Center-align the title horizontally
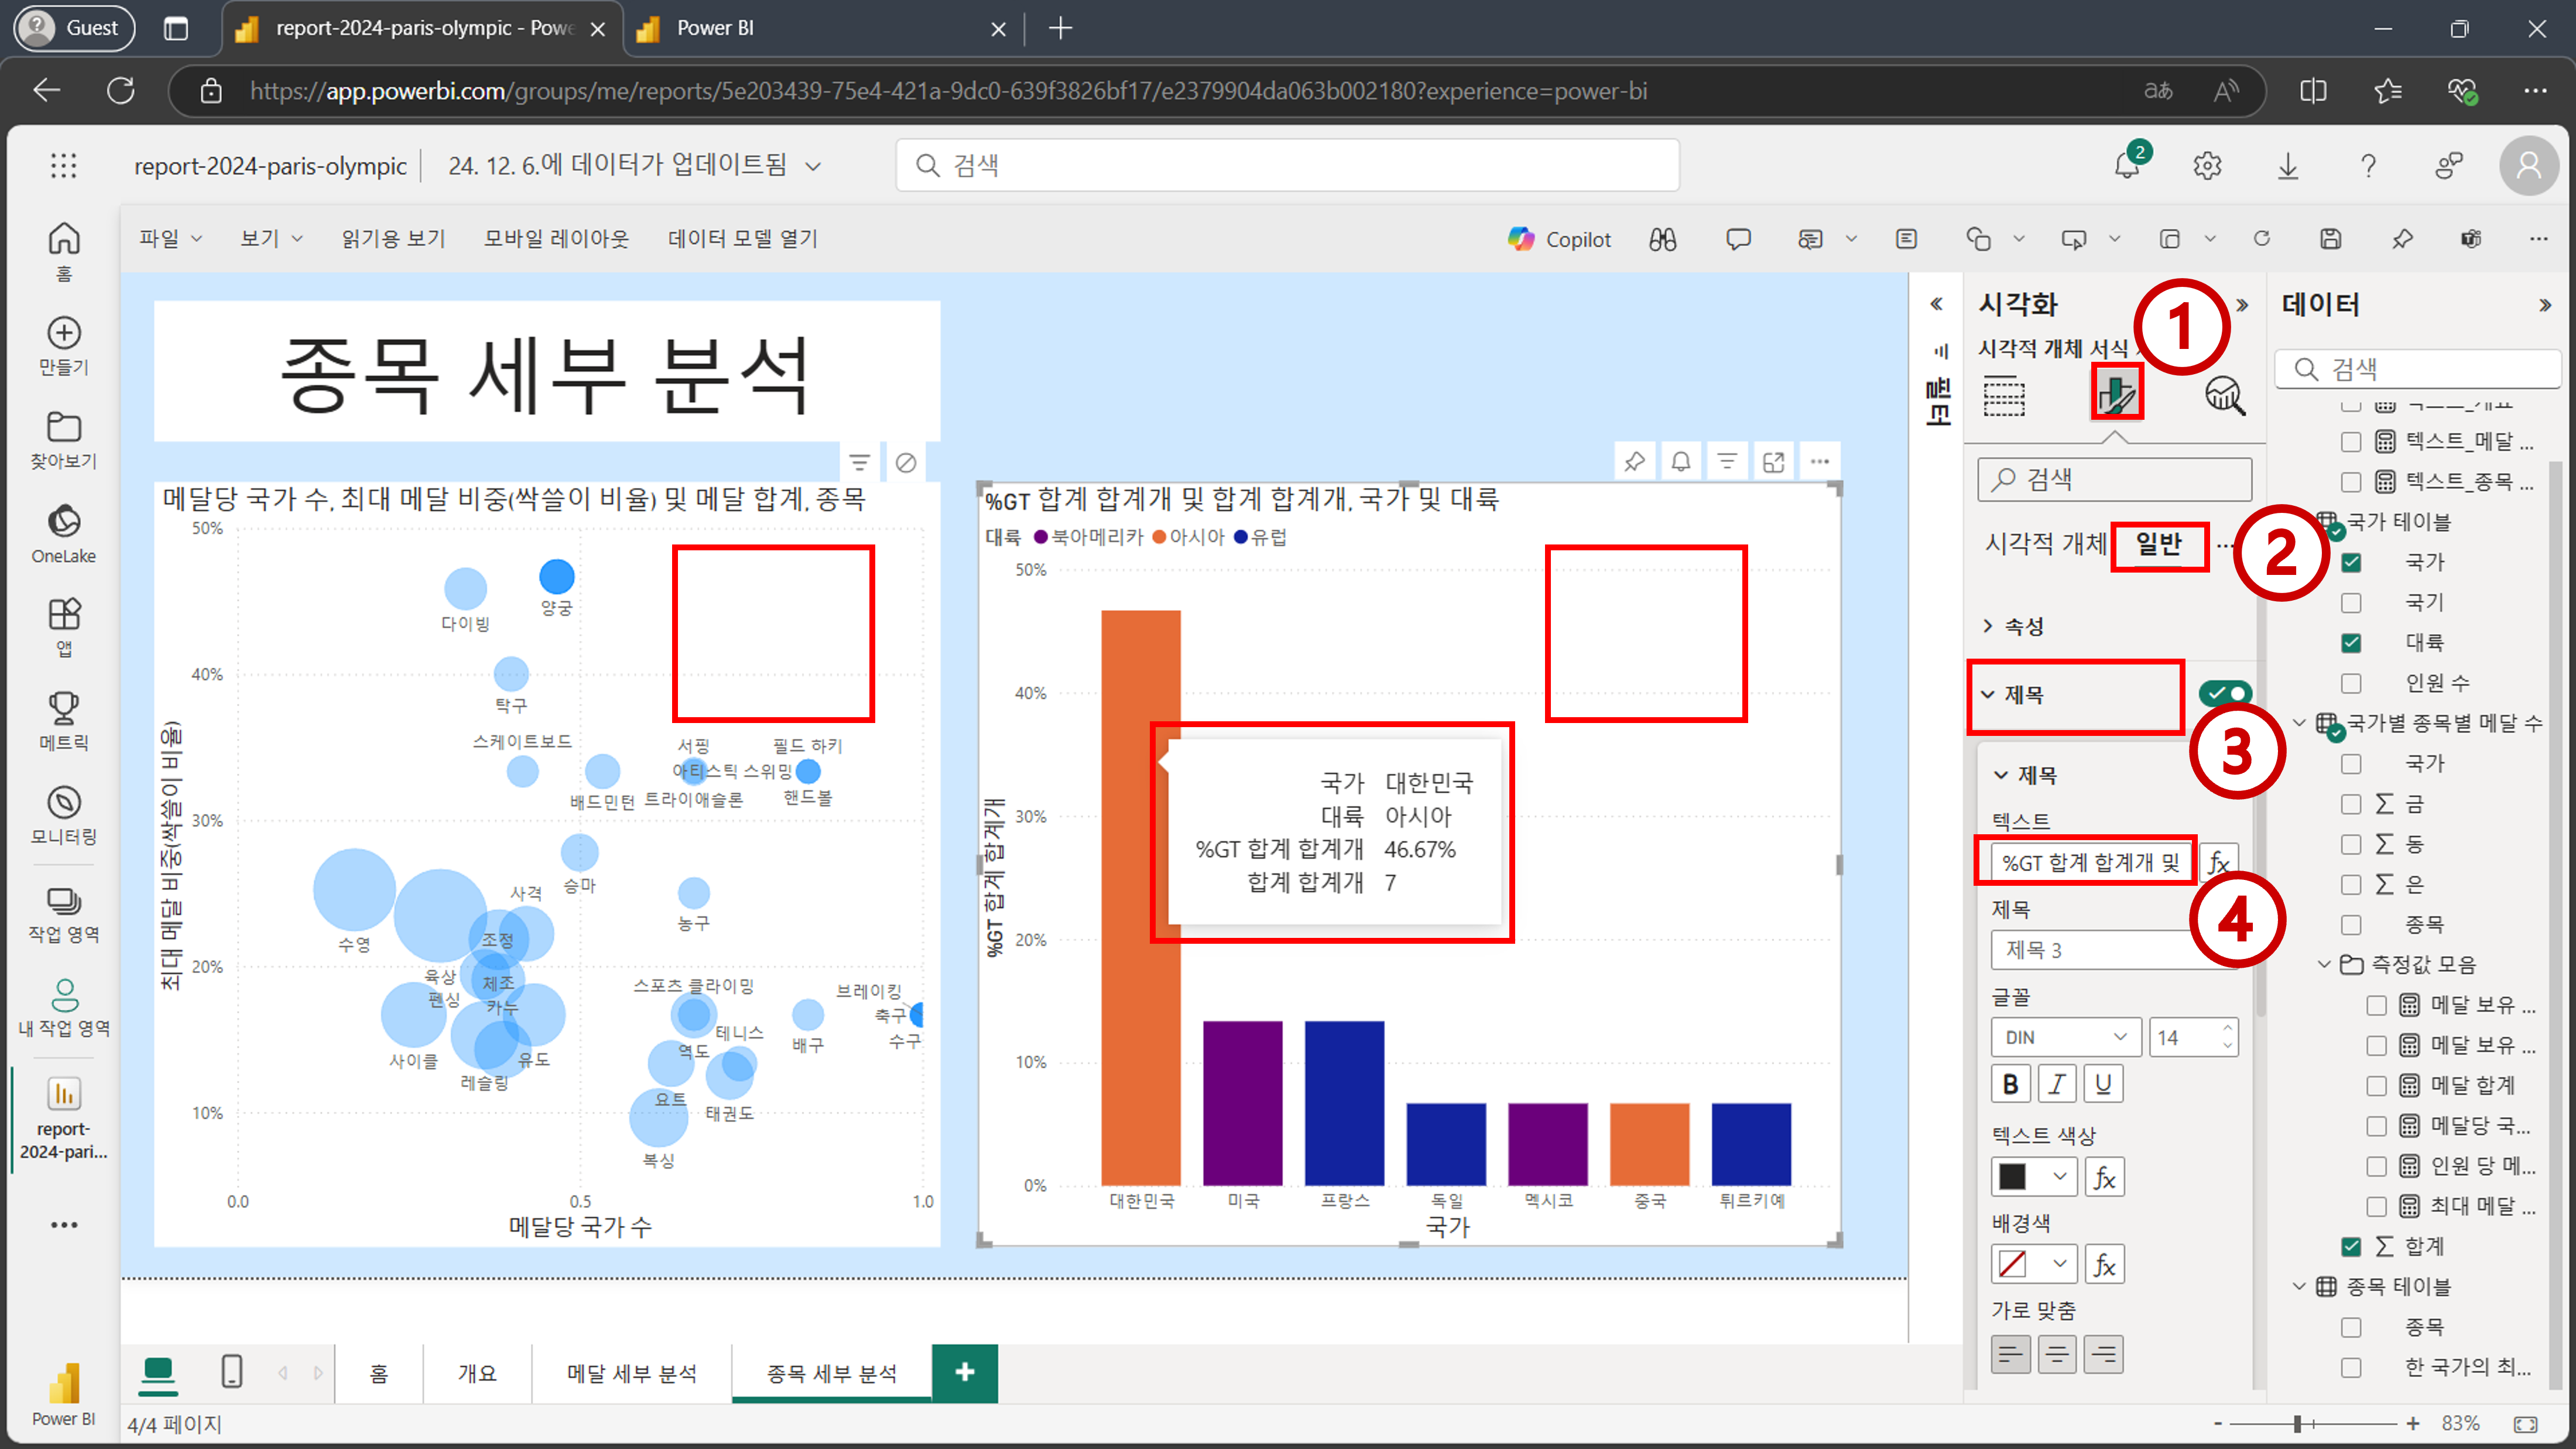 (2057, 1354)
